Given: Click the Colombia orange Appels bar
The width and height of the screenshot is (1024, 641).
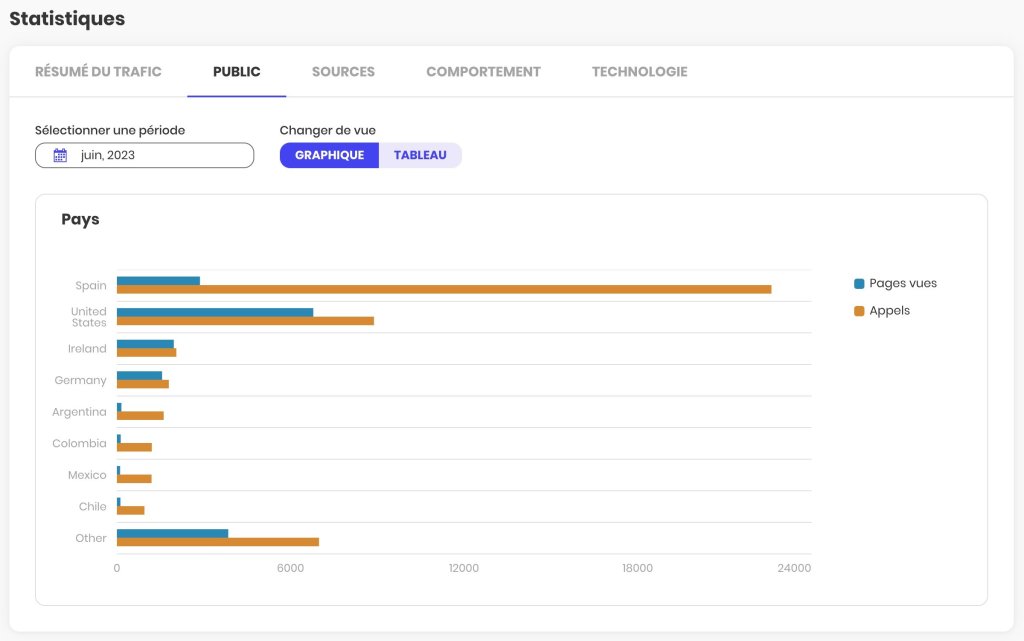Looking at the screenshot, I should tap(135, 447).
